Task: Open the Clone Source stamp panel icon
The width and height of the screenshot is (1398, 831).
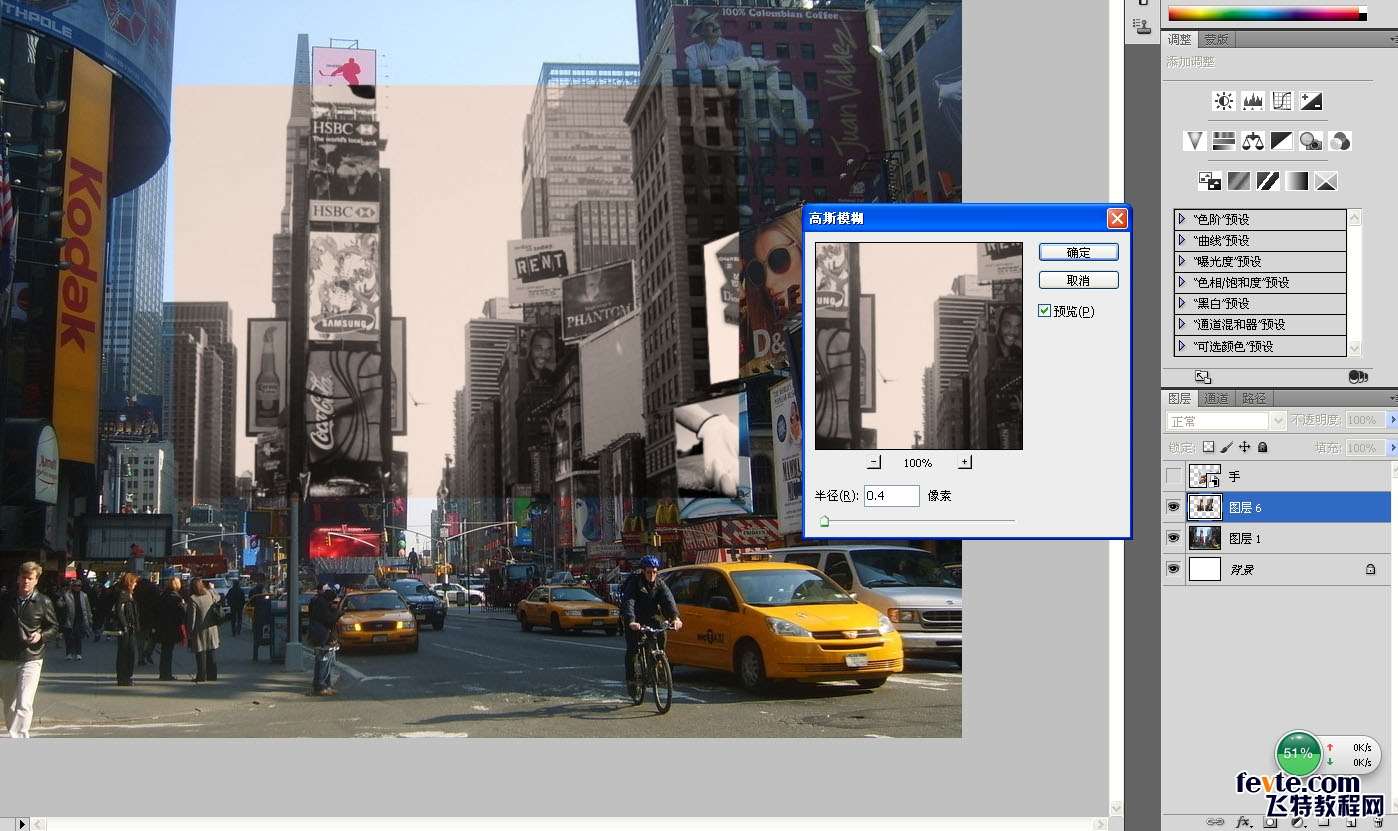Action: 1143,26
